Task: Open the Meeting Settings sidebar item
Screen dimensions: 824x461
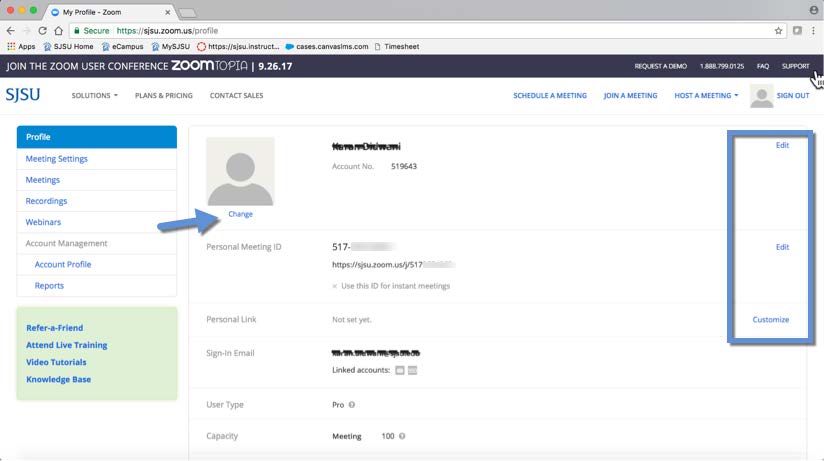Action: click(x=57, y=159)
